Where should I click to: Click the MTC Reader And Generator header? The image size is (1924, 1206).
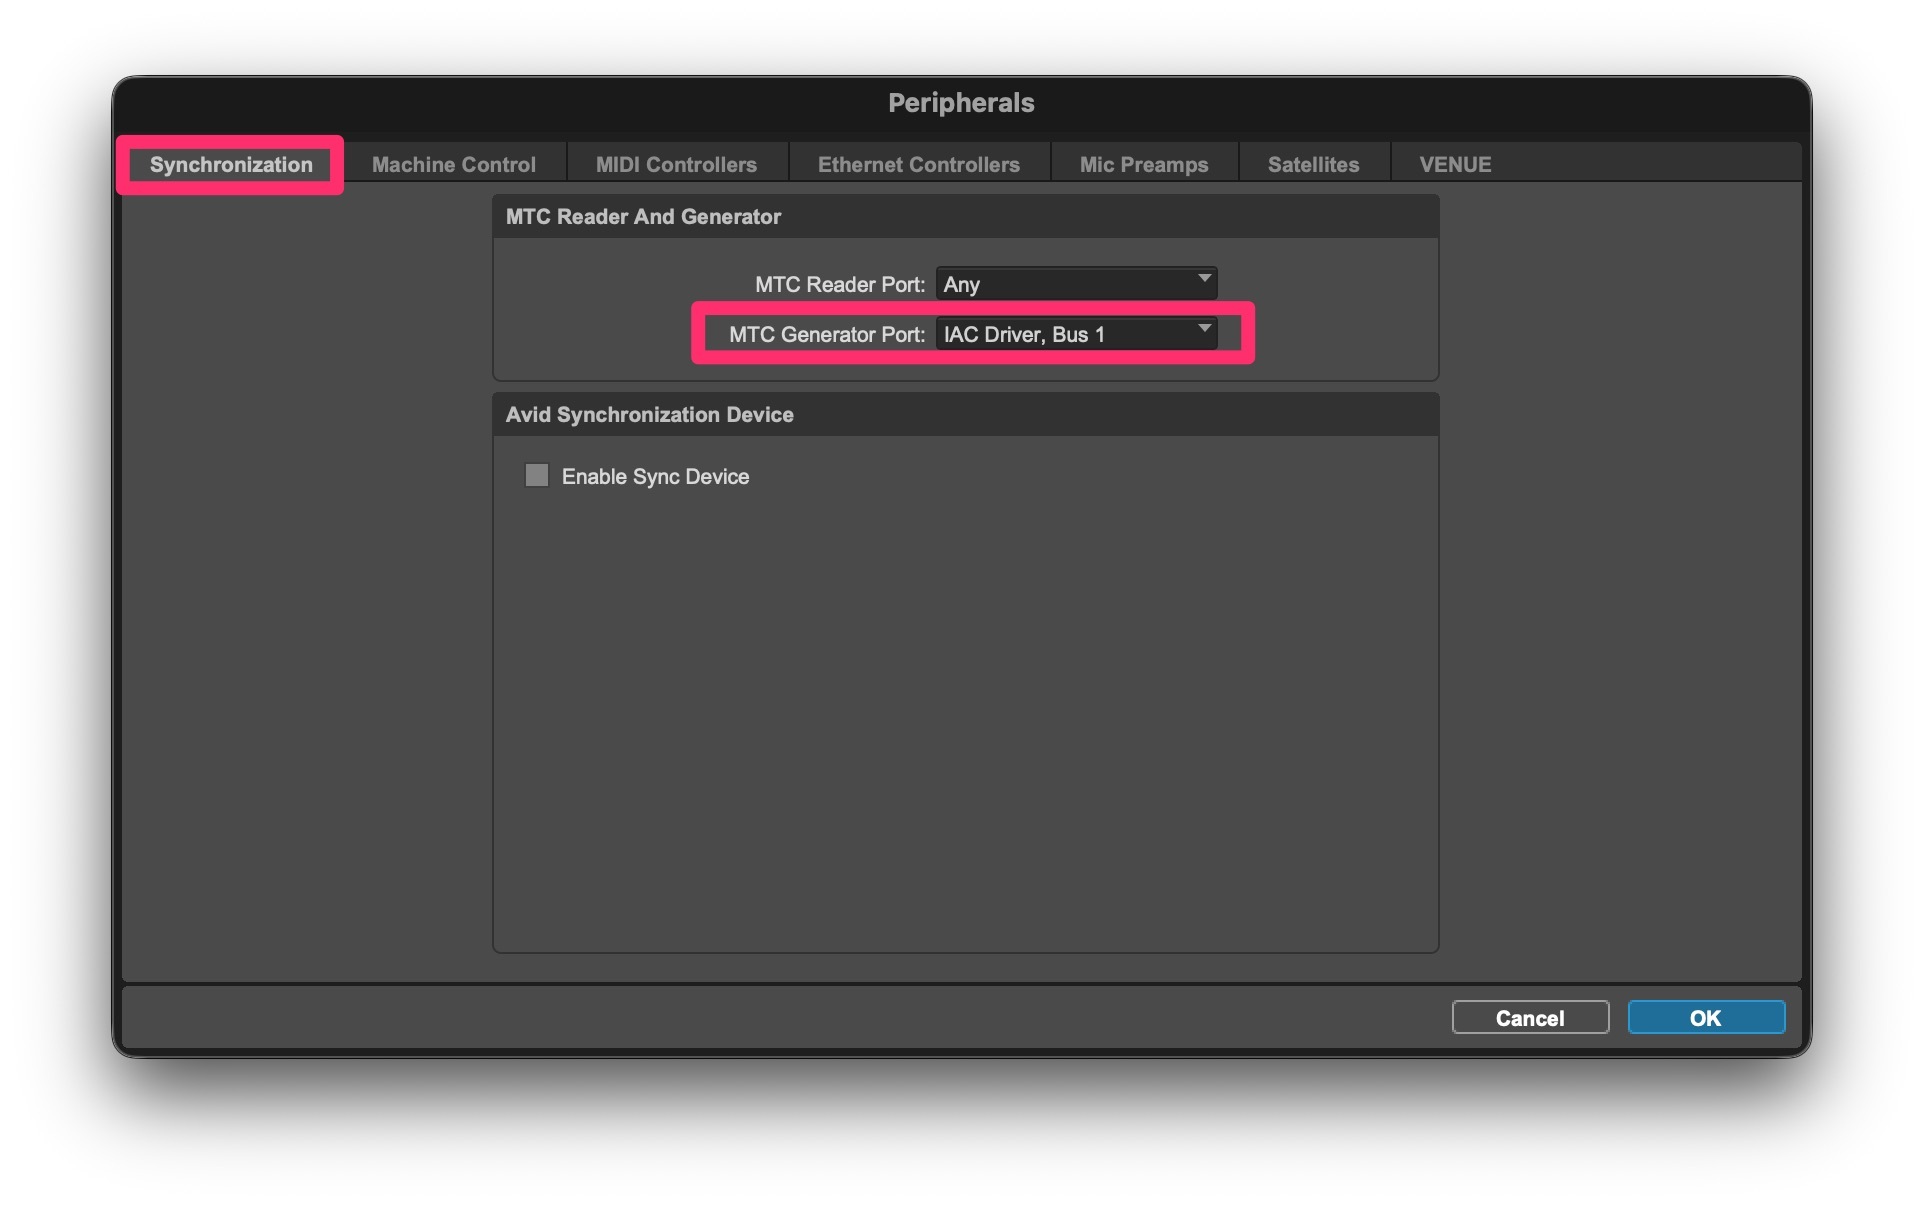643,217
